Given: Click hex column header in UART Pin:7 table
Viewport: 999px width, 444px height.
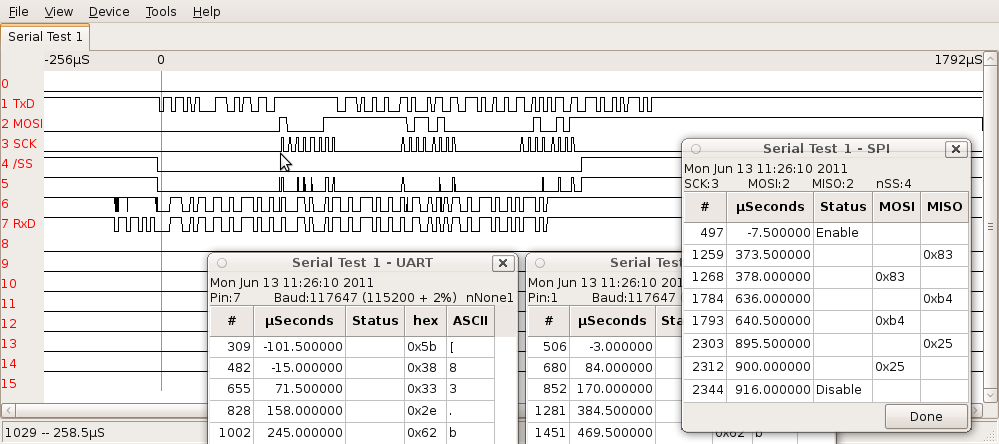Looking at the screenshot, I should [426, 321].
